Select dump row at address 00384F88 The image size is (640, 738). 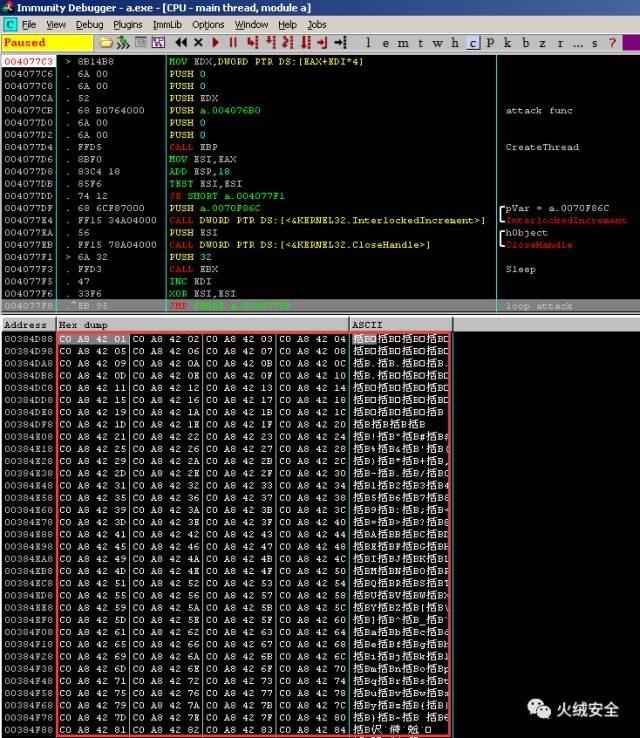(226, 730)
